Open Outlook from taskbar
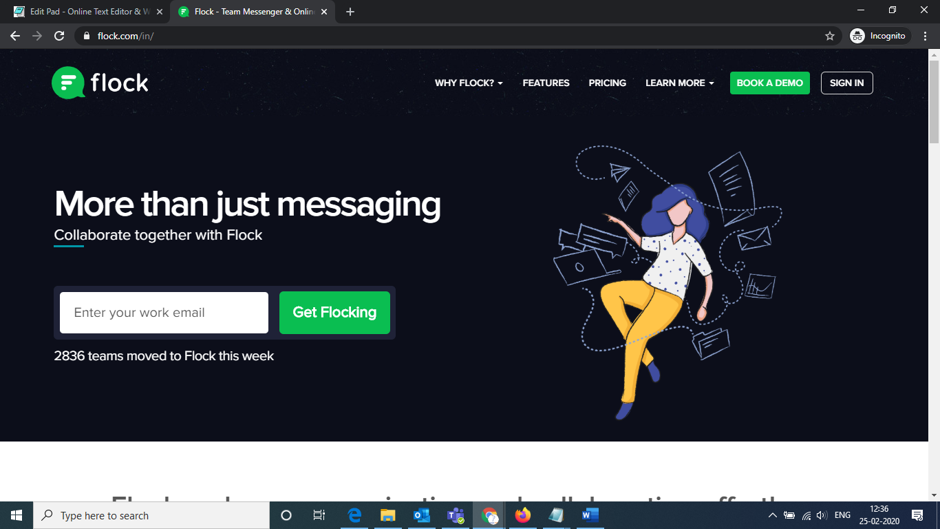940x529 pixels. pos(421,515)
